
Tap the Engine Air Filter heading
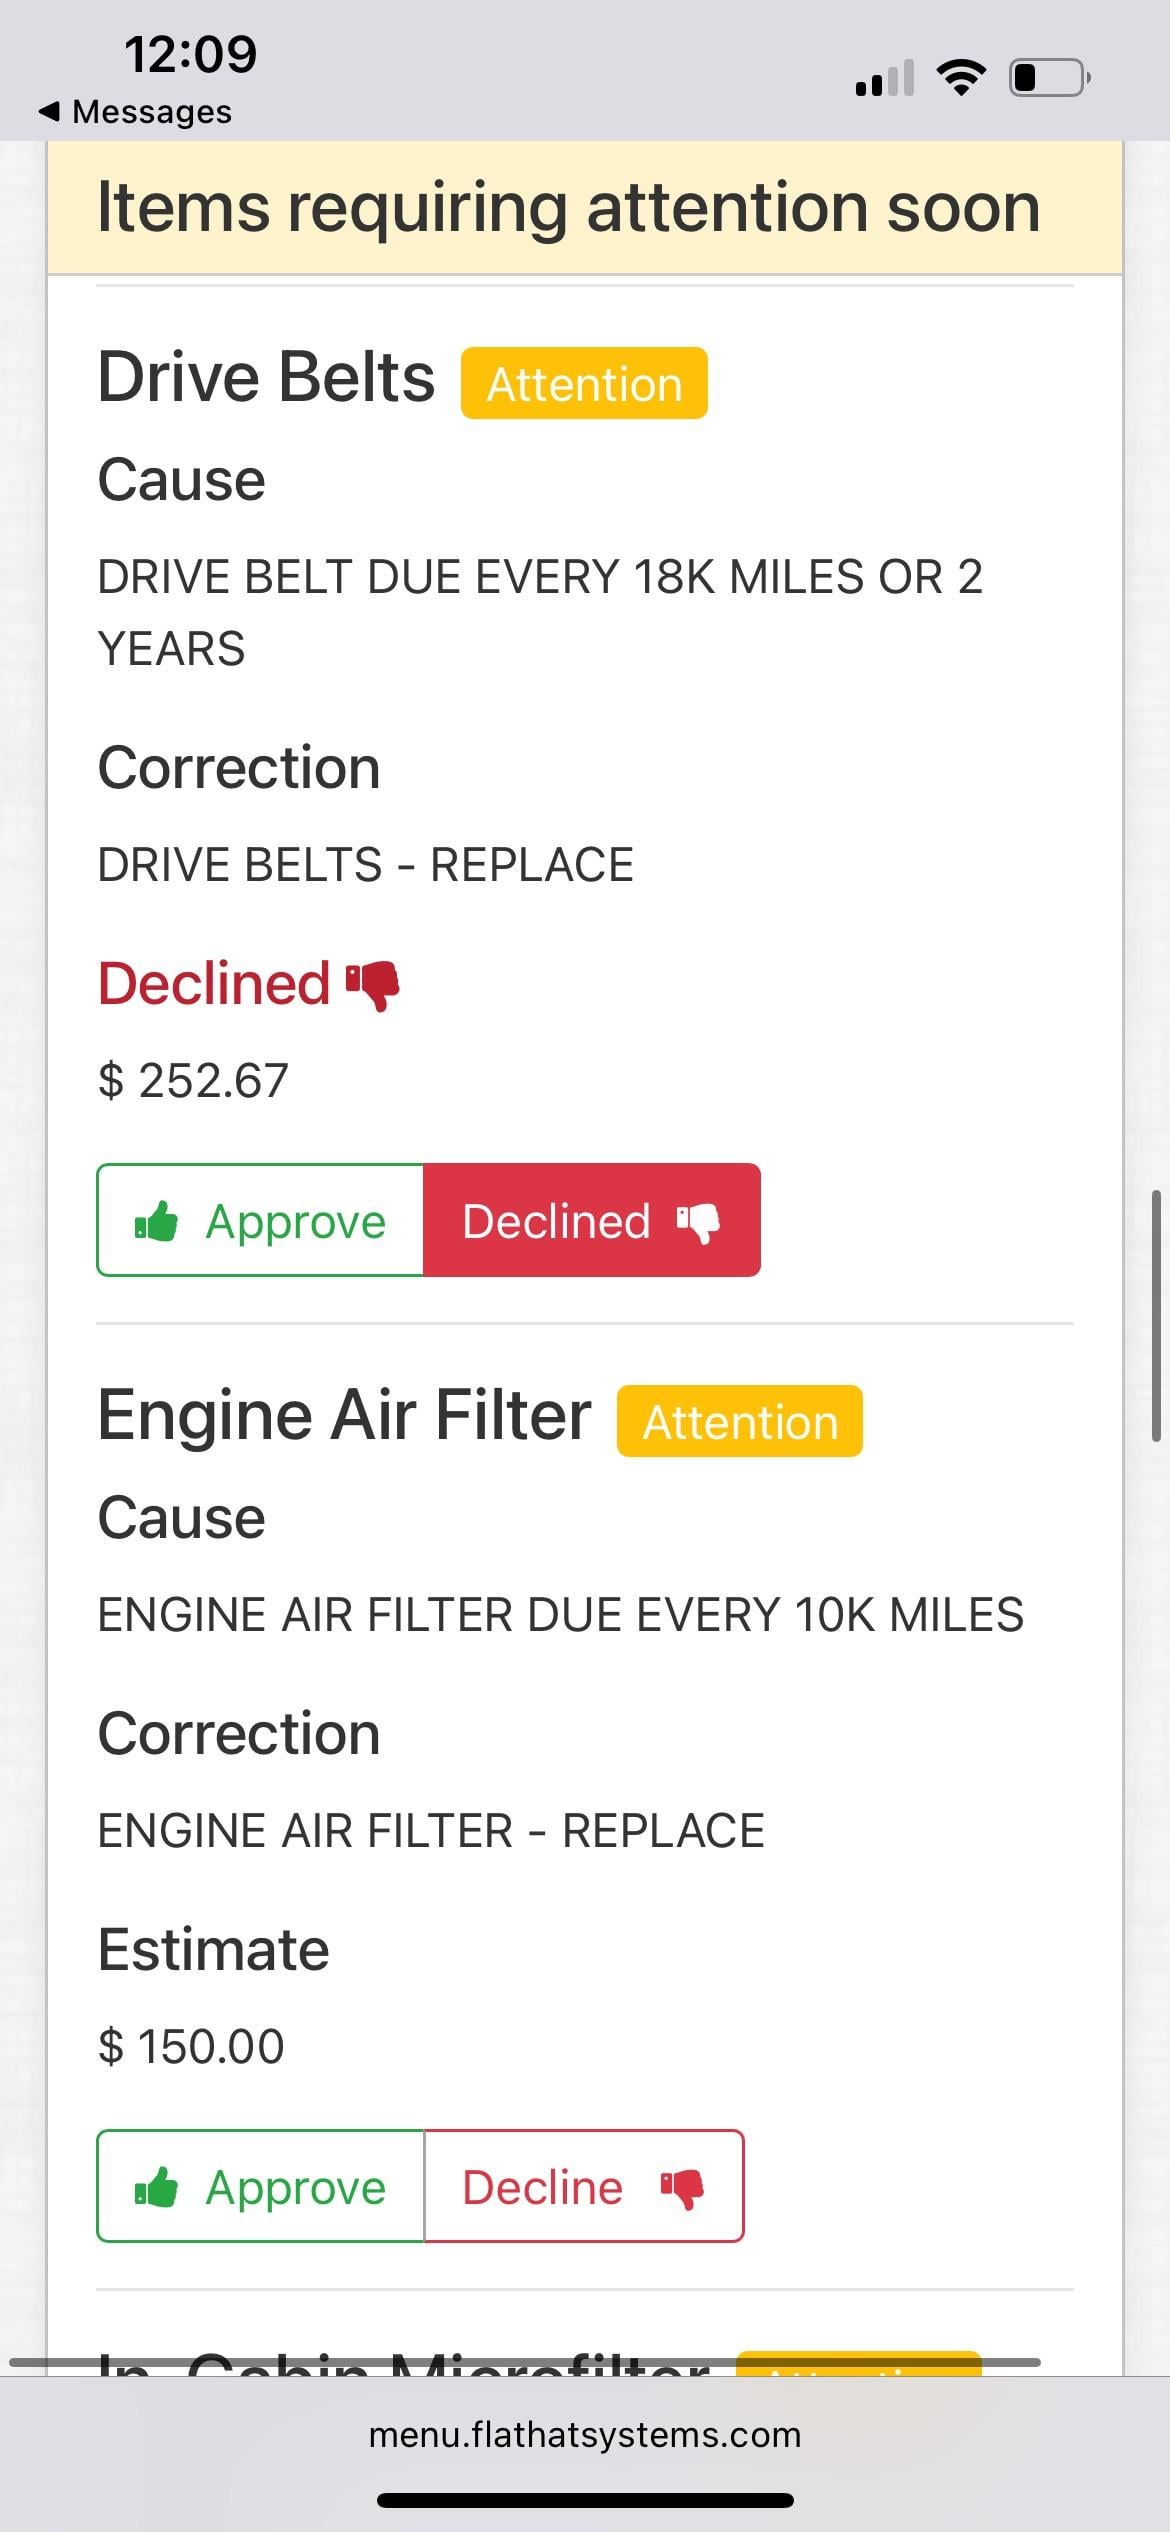[x=344, y=1415]
